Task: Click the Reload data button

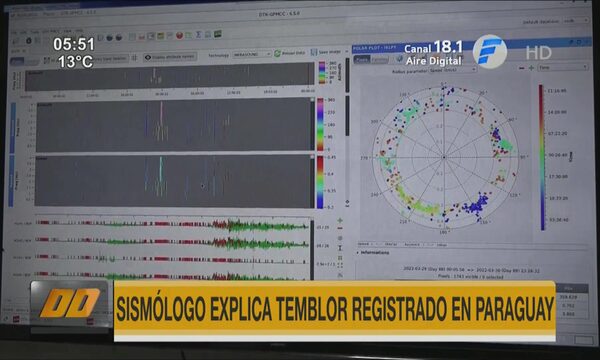Action: click(x=289, y=54)
